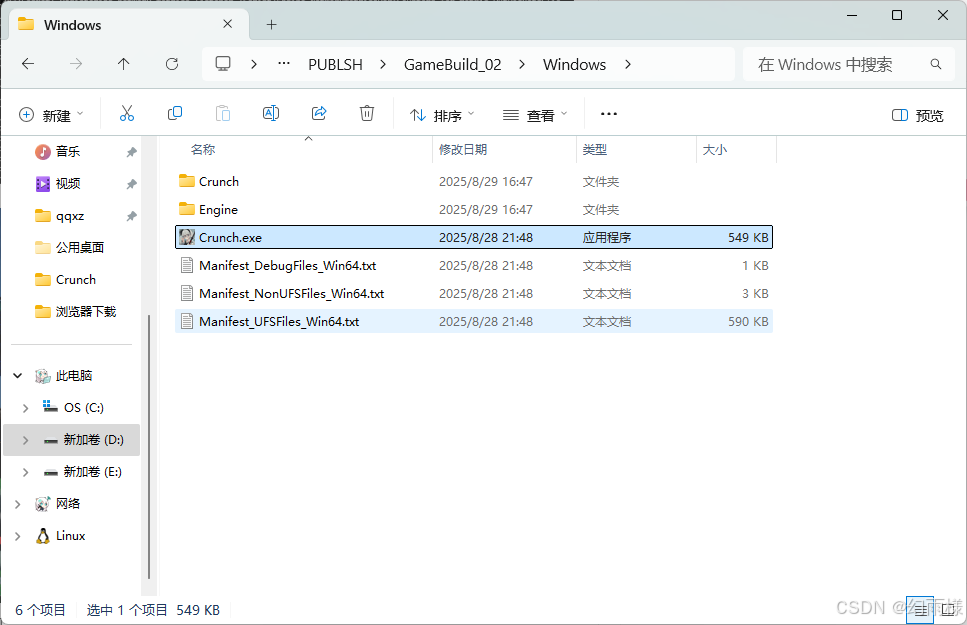Select Manifest_UFSFiles_Win64.txt file
The height and width of the screenshot is (625, 967).
pyautogui.click(x=474, y=321)
